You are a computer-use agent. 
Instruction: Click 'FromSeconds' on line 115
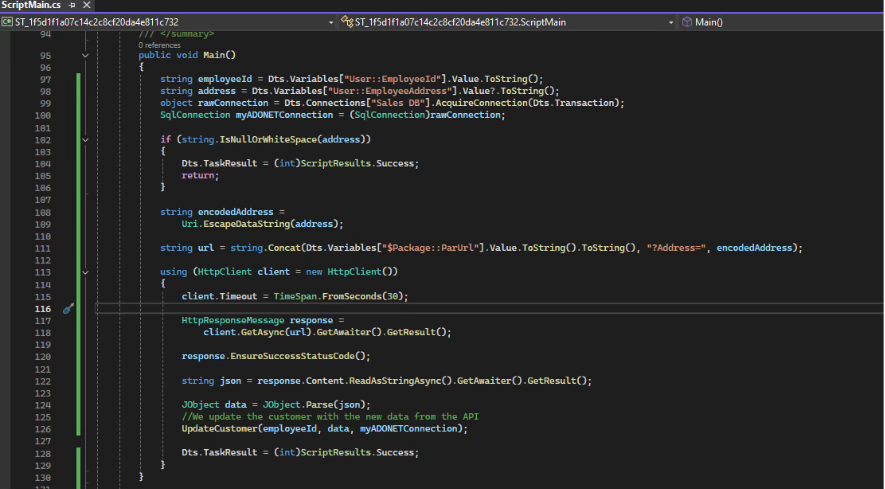(352, 296)
